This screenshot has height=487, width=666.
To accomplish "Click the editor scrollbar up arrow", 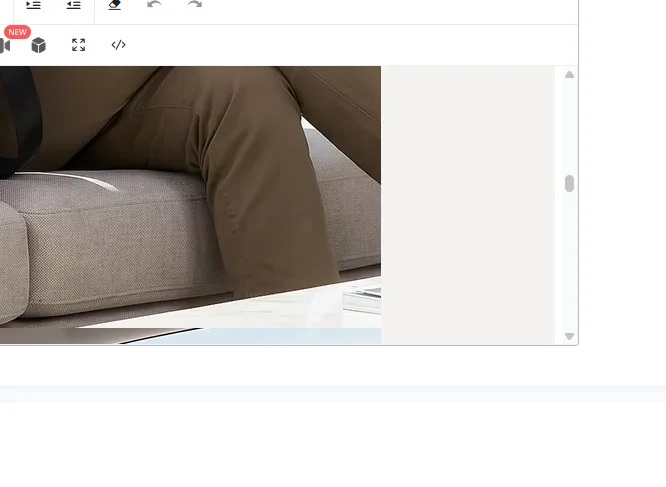I will pos(570,75).
